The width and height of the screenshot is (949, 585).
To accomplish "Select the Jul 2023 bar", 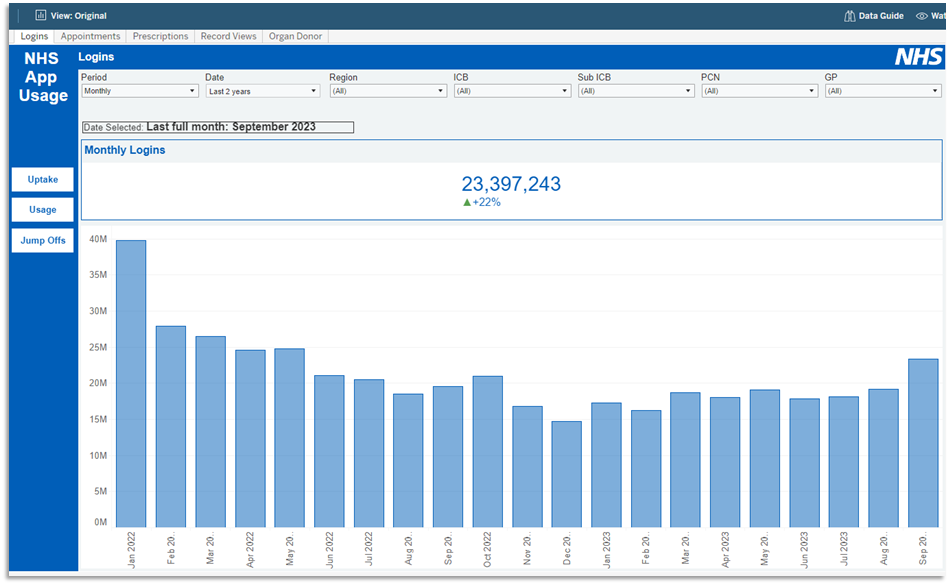I will [x=844, y=462].
